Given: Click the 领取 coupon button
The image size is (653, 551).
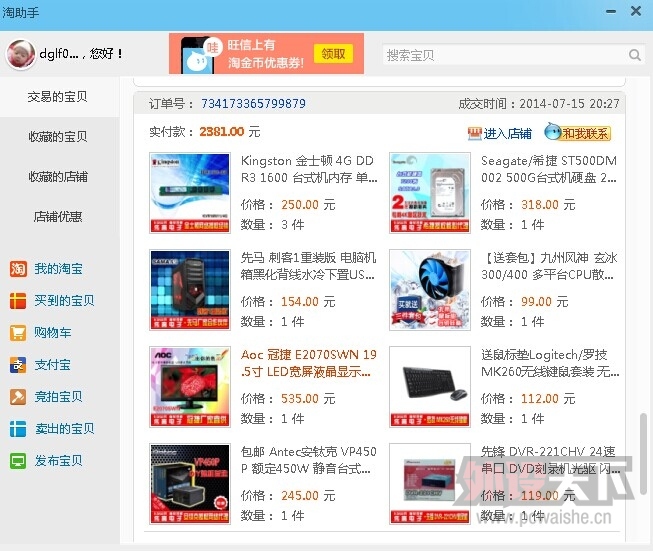Looking at the screenshot, I should click(333, 54).
